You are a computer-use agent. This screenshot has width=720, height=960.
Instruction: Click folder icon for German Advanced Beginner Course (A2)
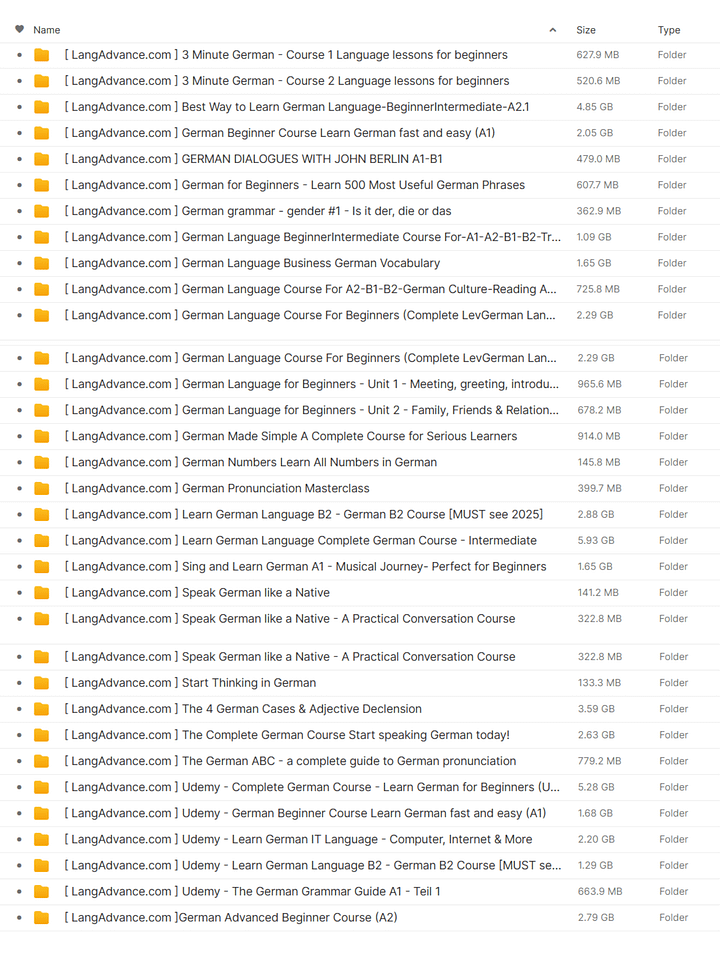click(42, 918)
